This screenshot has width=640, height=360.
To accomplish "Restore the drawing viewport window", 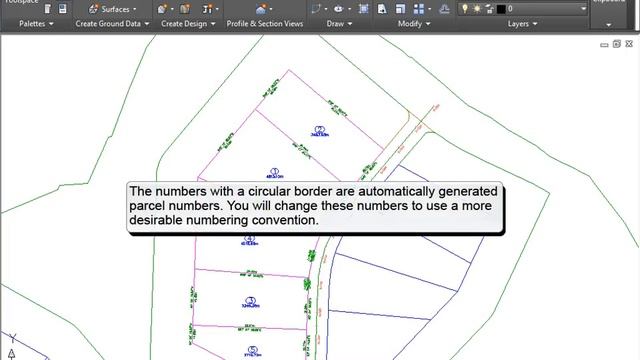I will point(617,44).
